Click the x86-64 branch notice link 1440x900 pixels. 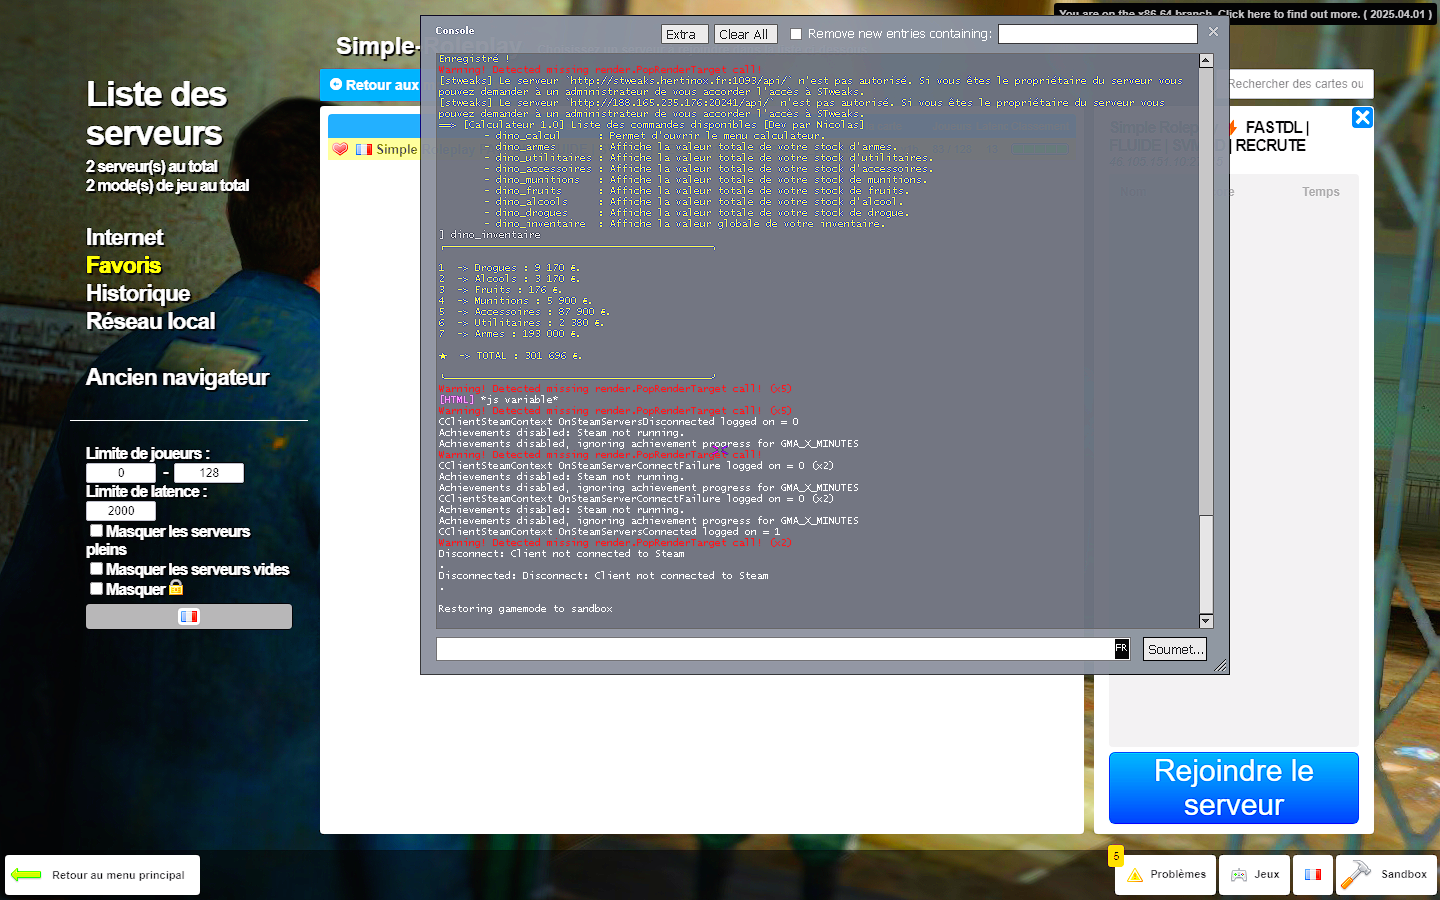pyautogui.click(x=1246, y=14)
